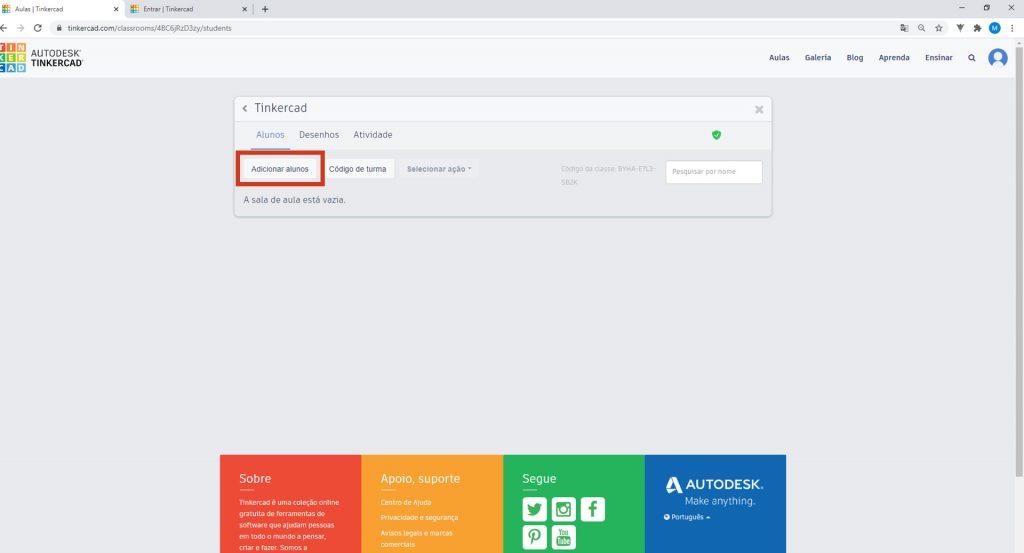
Task: Open Avisos legais e marcas comerciais link
Action: [x=416, y=539]
